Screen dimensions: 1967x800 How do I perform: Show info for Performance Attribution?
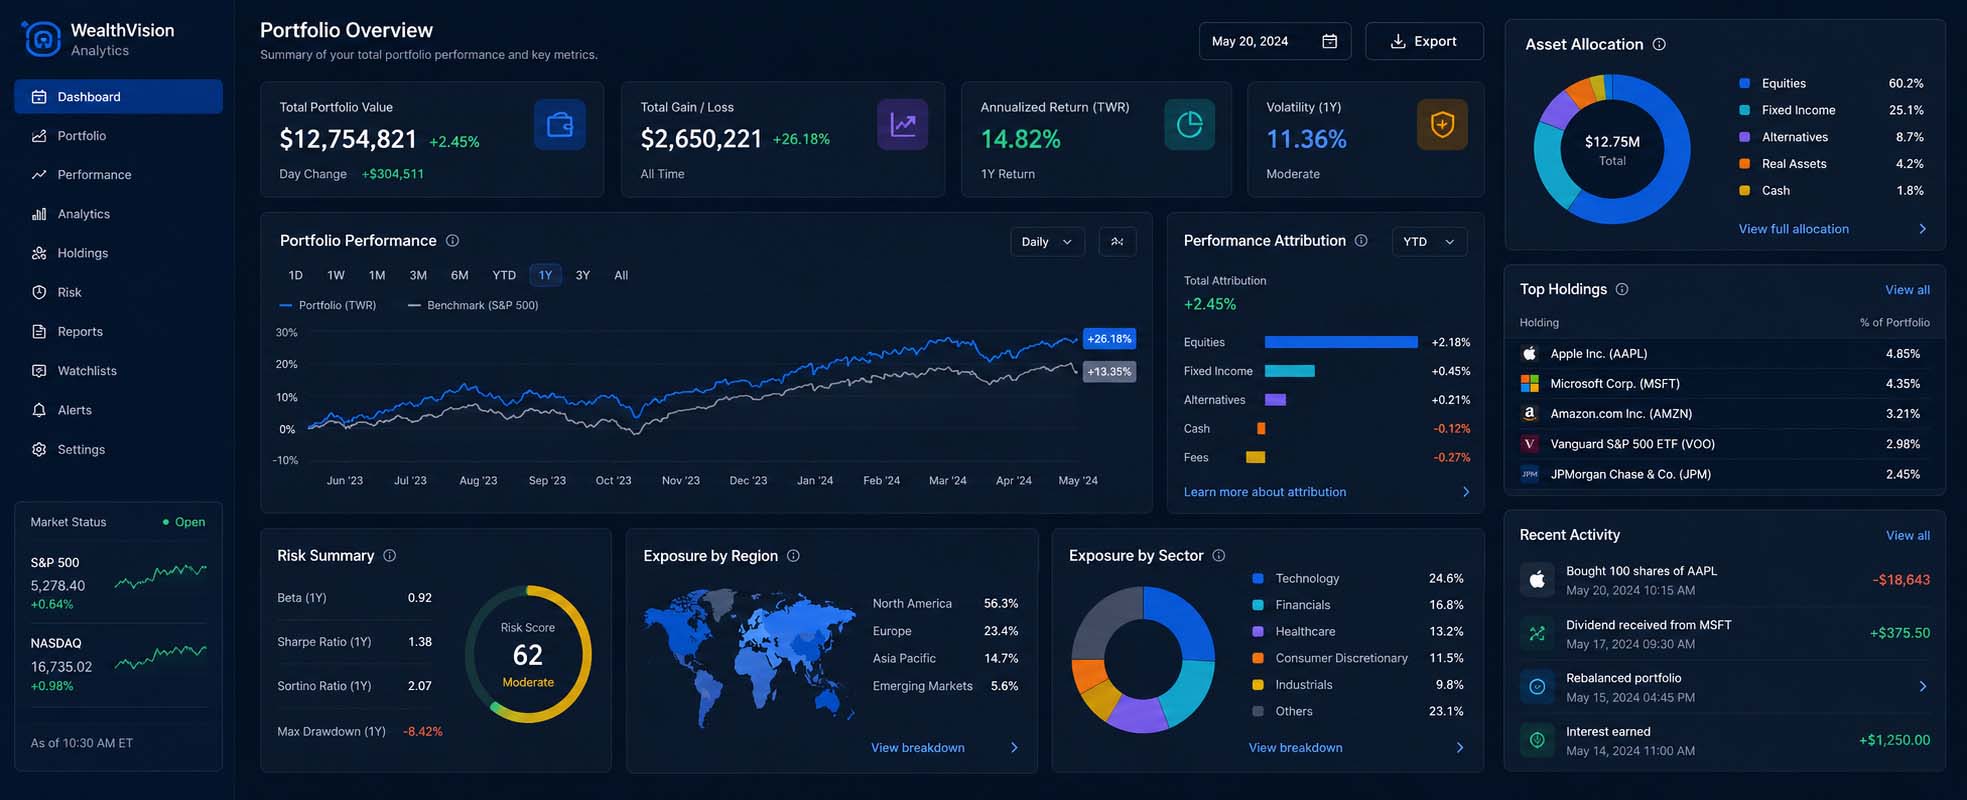point(1361,240)
